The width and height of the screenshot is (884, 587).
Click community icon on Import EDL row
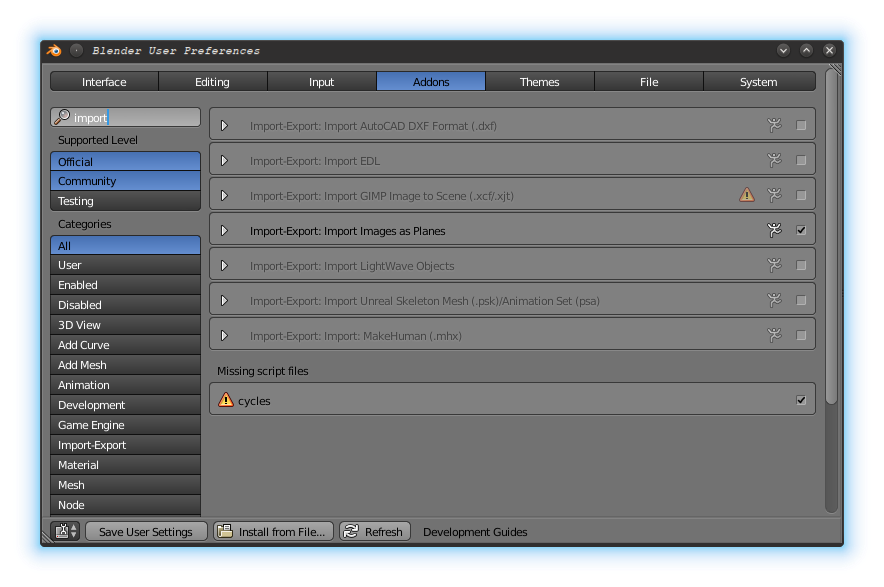pos(775,160)
